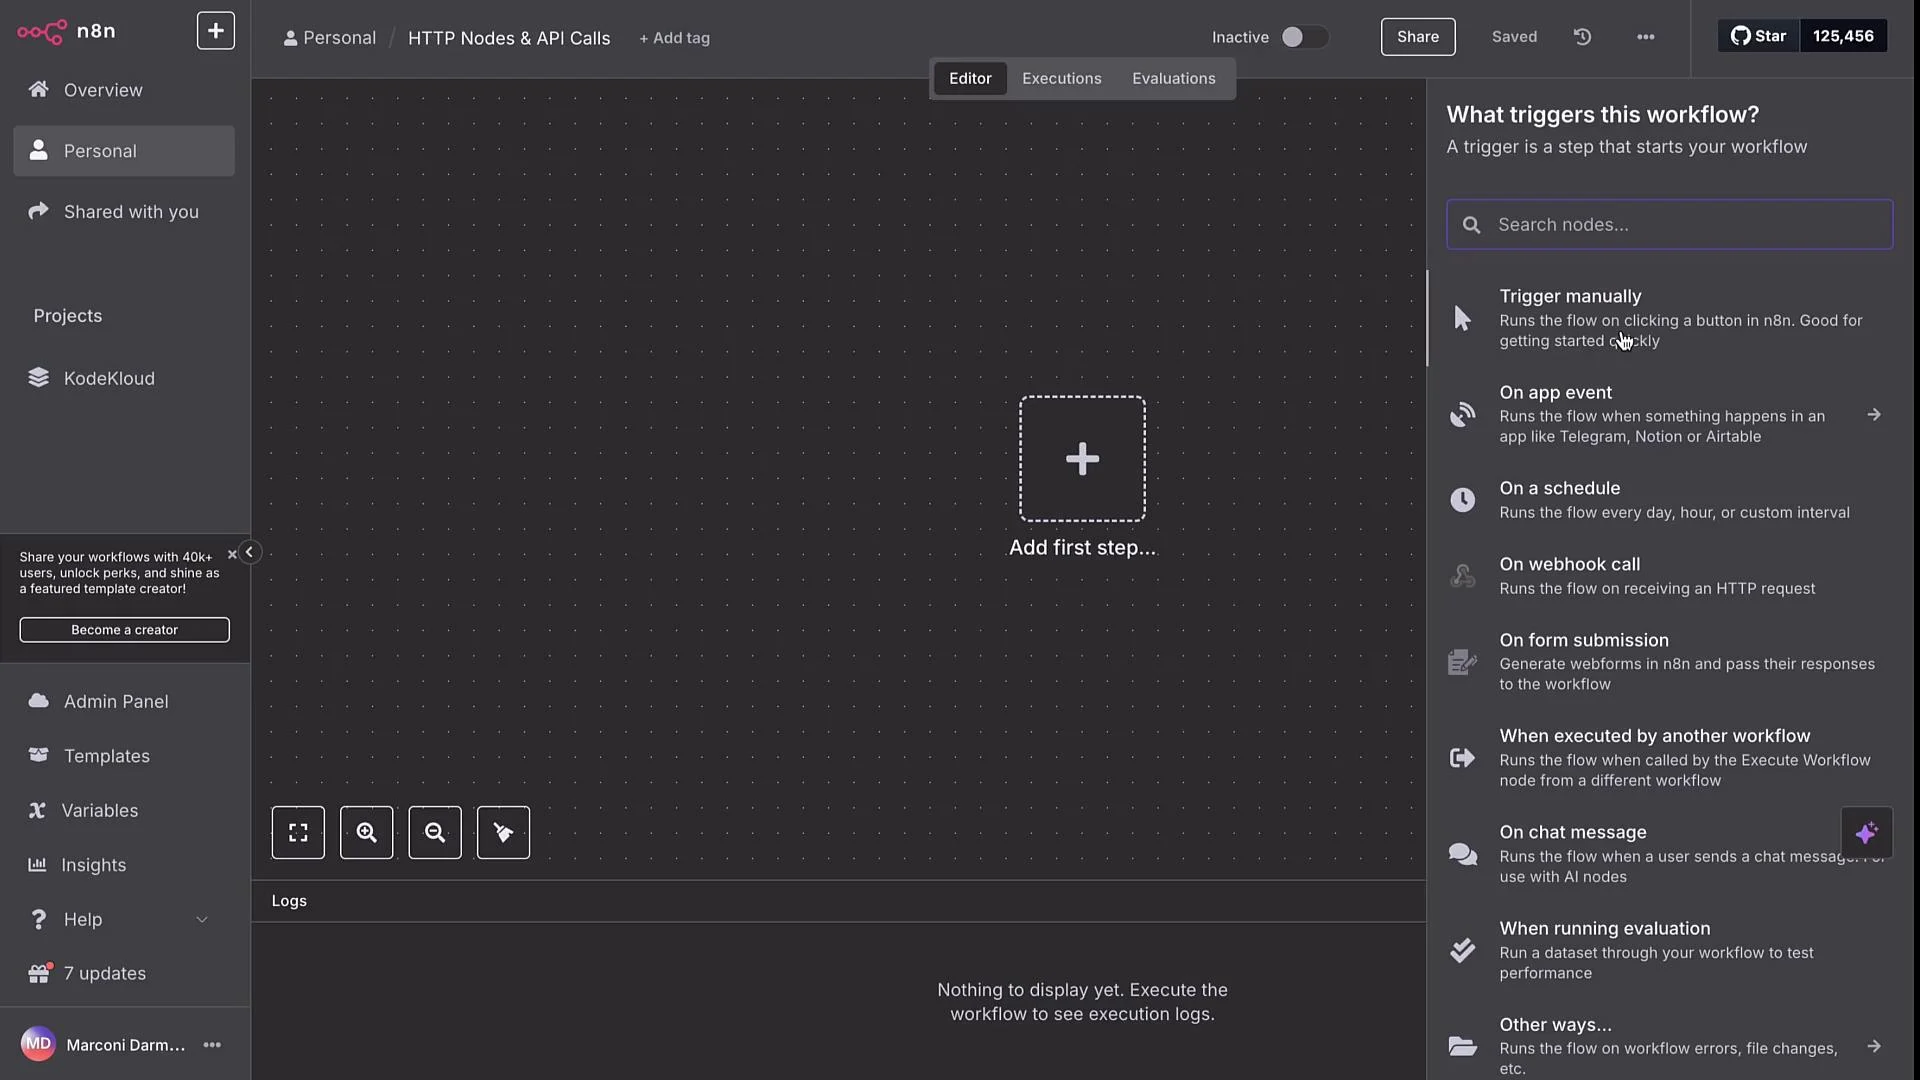Open the Variables icon
1920x1080 pixels.
pyautogui.click(x=37, y=810)
